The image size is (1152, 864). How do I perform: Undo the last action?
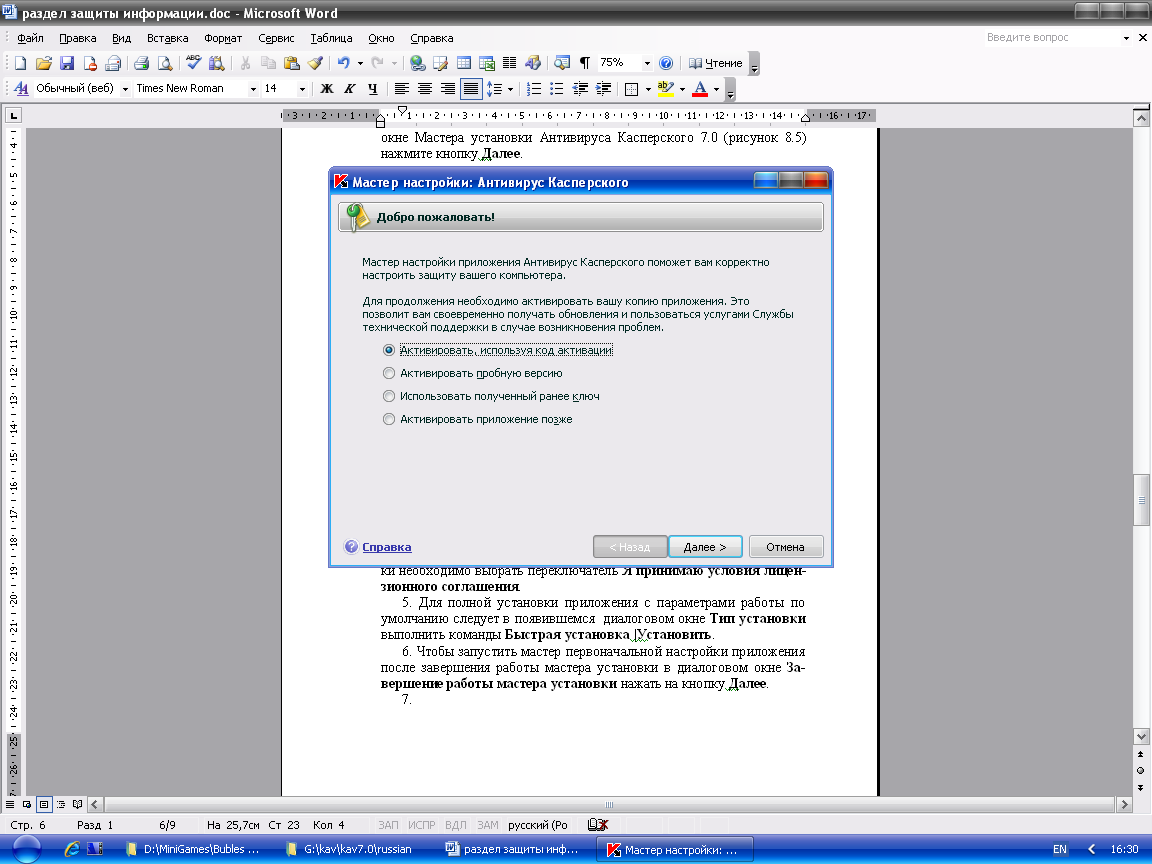pyautogui.click(x=343, y=63)
